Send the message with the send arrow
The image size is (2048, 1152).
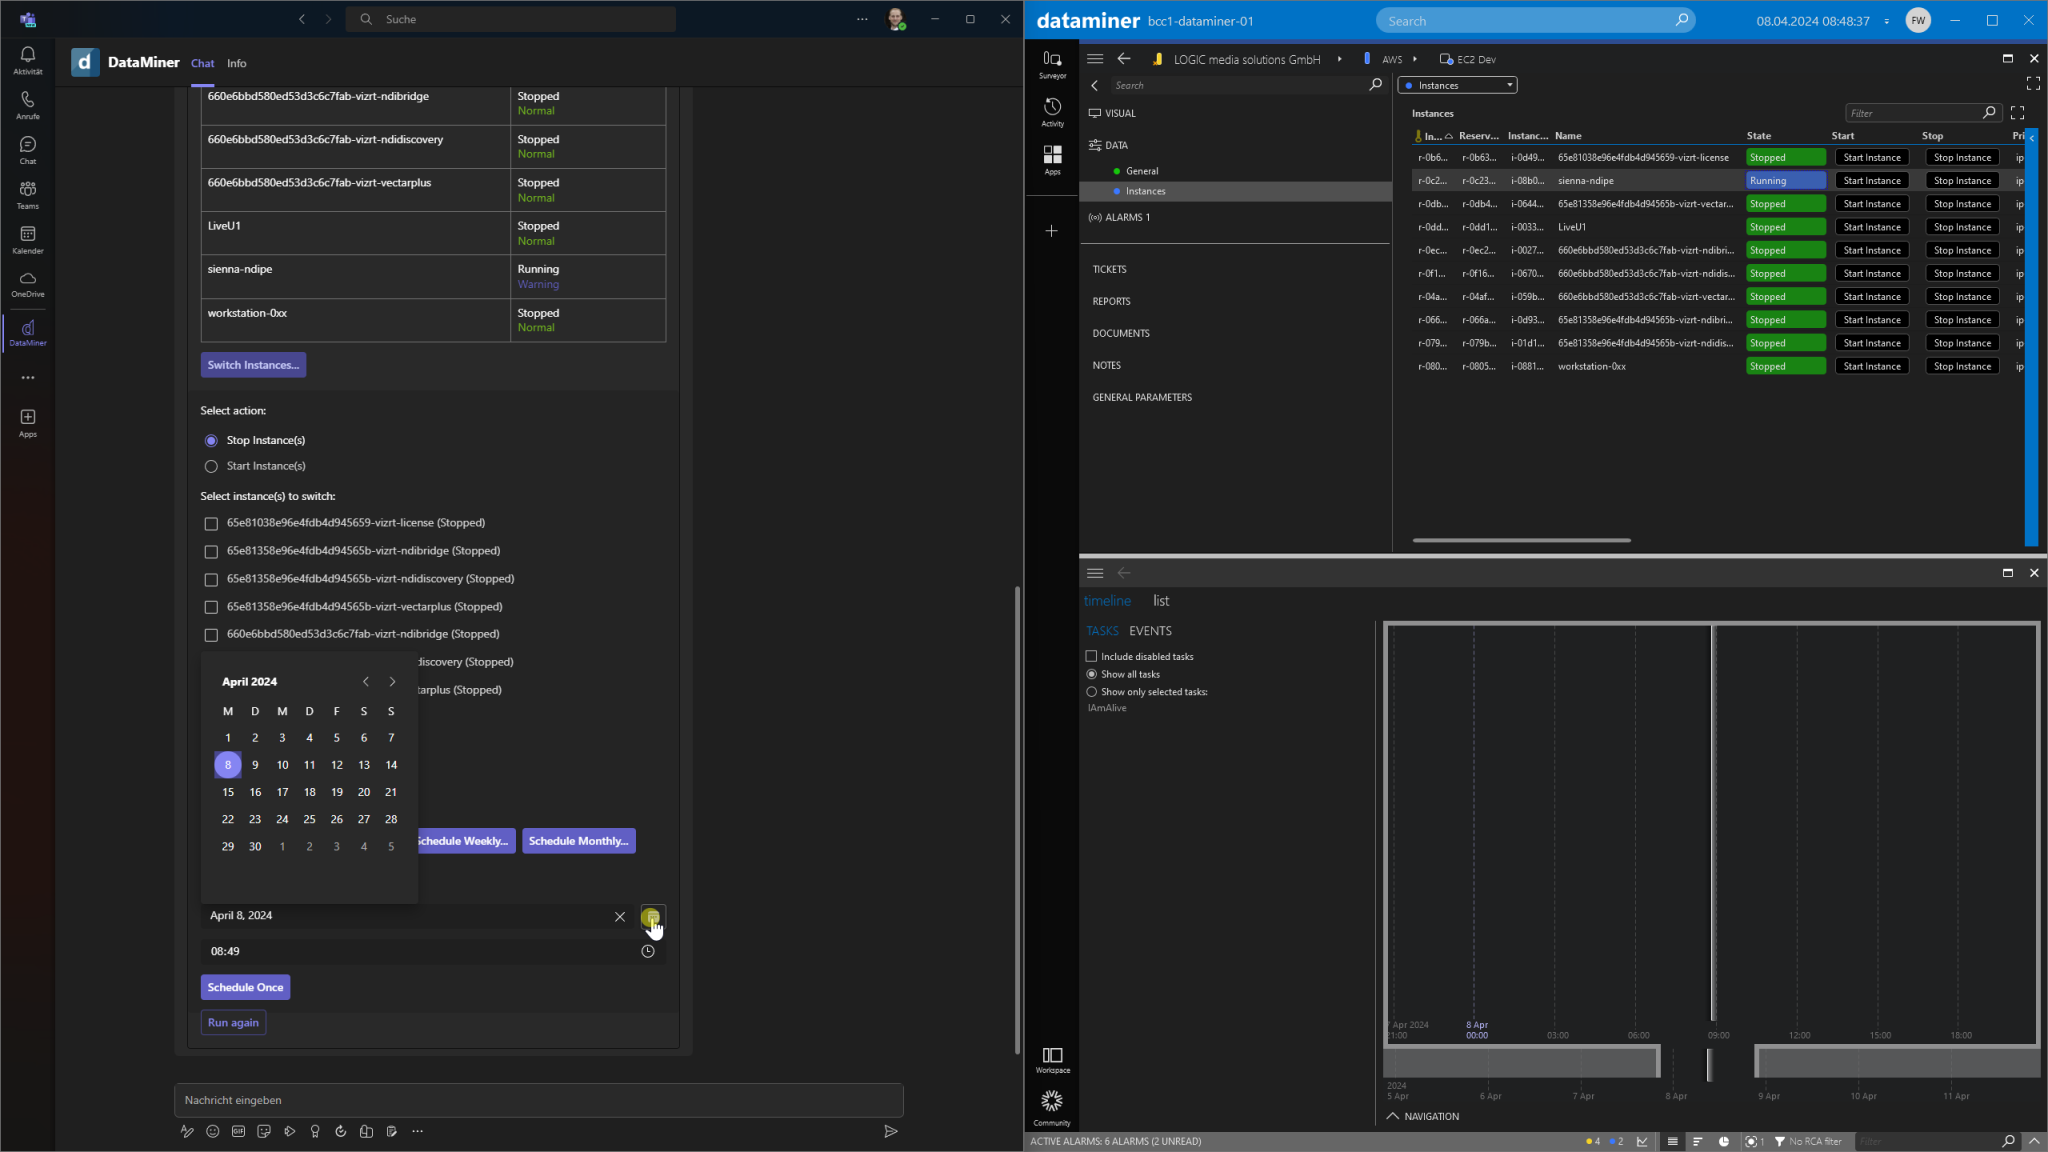tap(890, 1131)
